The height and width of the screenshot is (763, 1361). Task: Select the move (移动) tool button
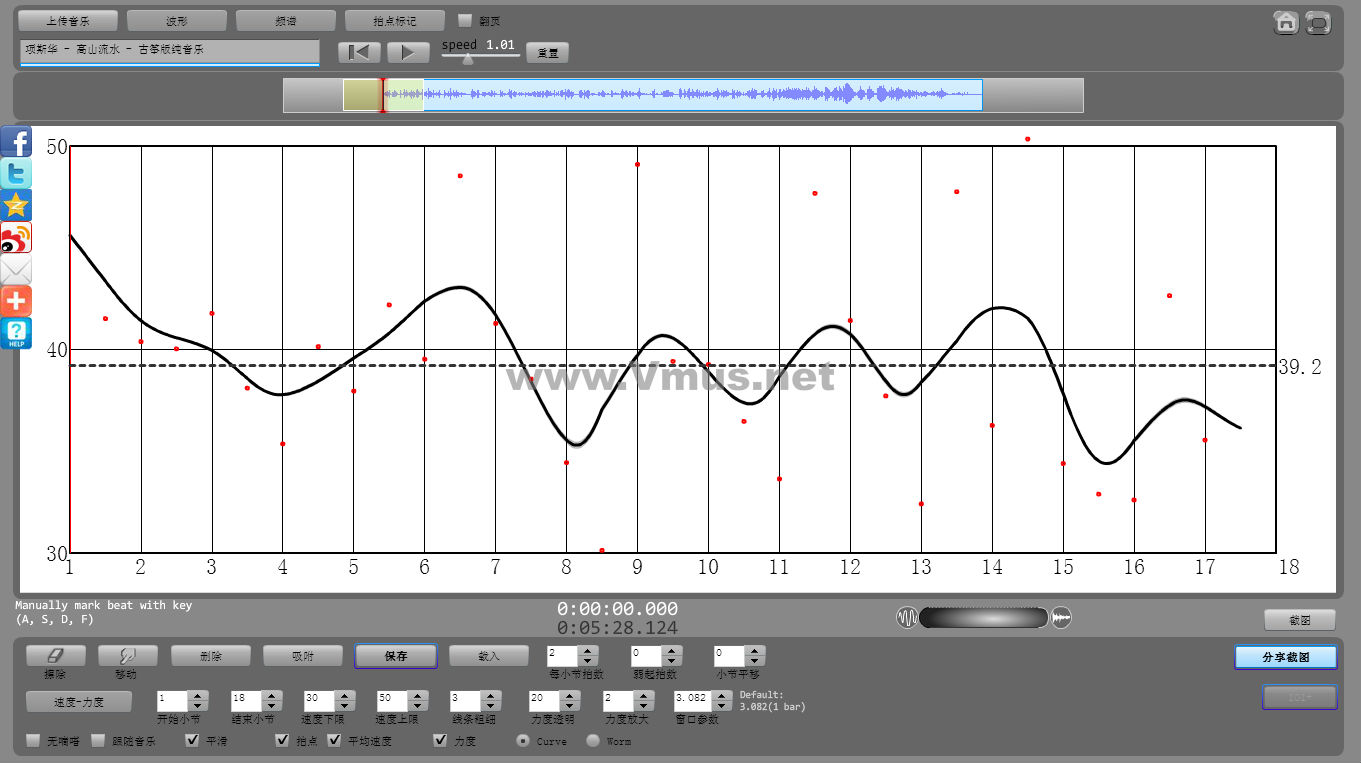coord(128,656)
